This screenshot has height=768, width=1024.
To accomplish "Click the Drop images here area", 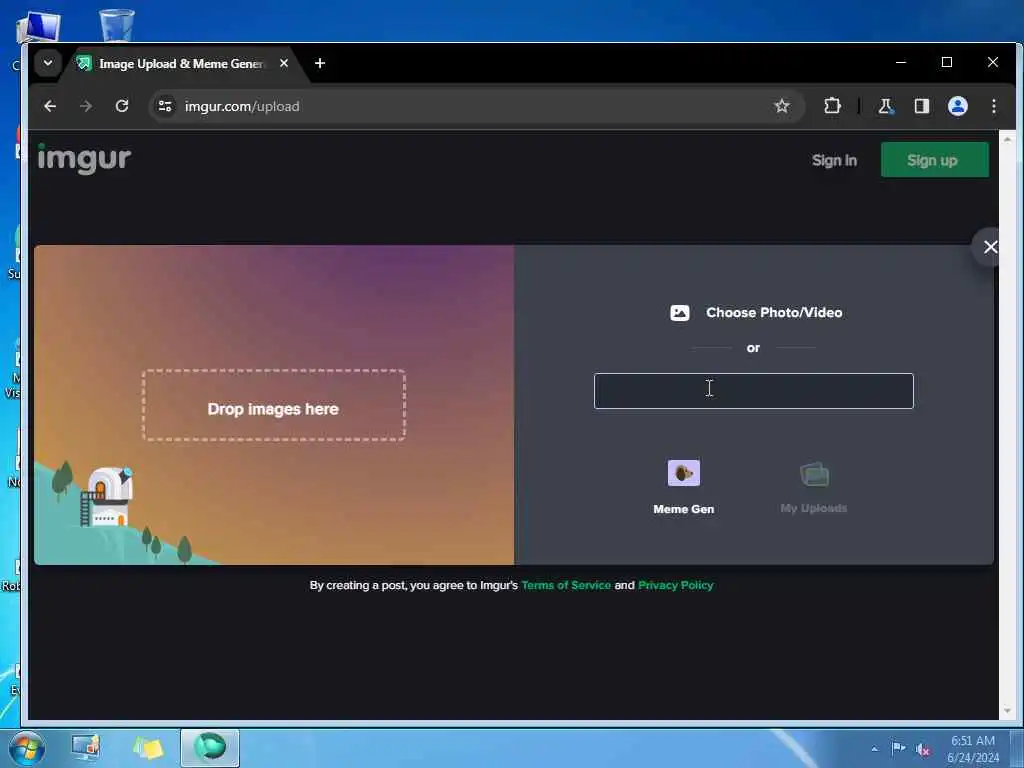I will click(274, 406).
